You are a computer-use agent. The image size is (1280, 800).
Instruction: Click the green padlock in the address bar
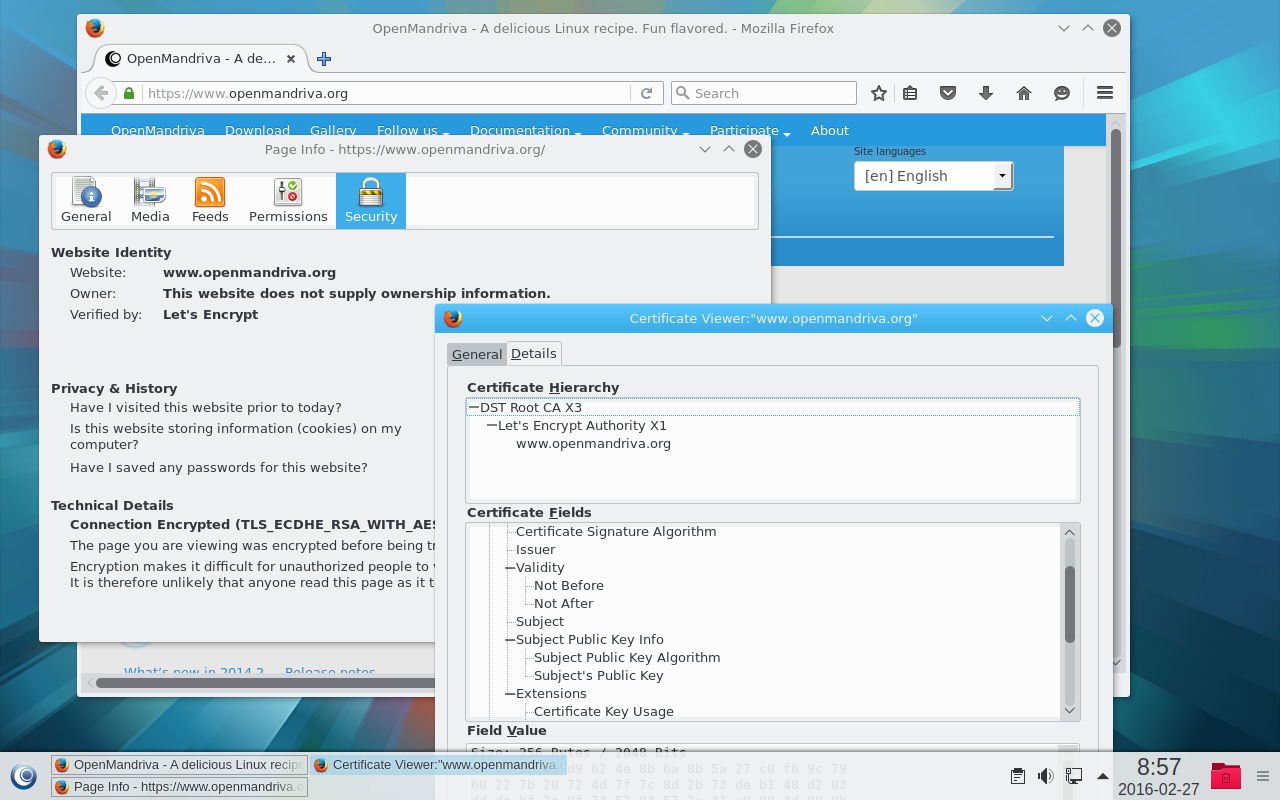(128, 93)
